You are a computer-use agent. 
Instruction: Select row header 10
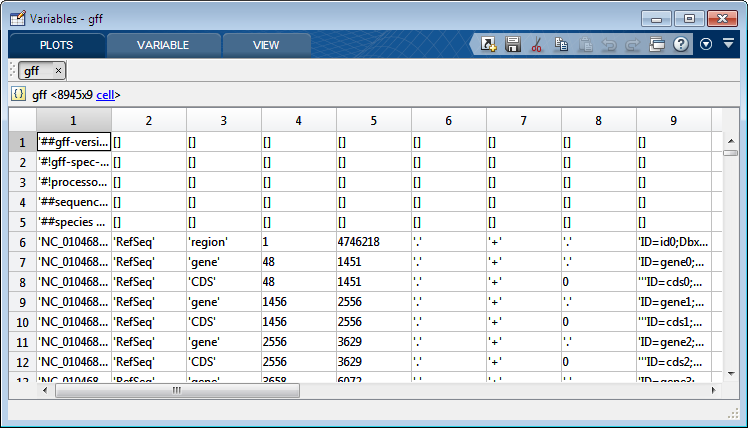22,323
